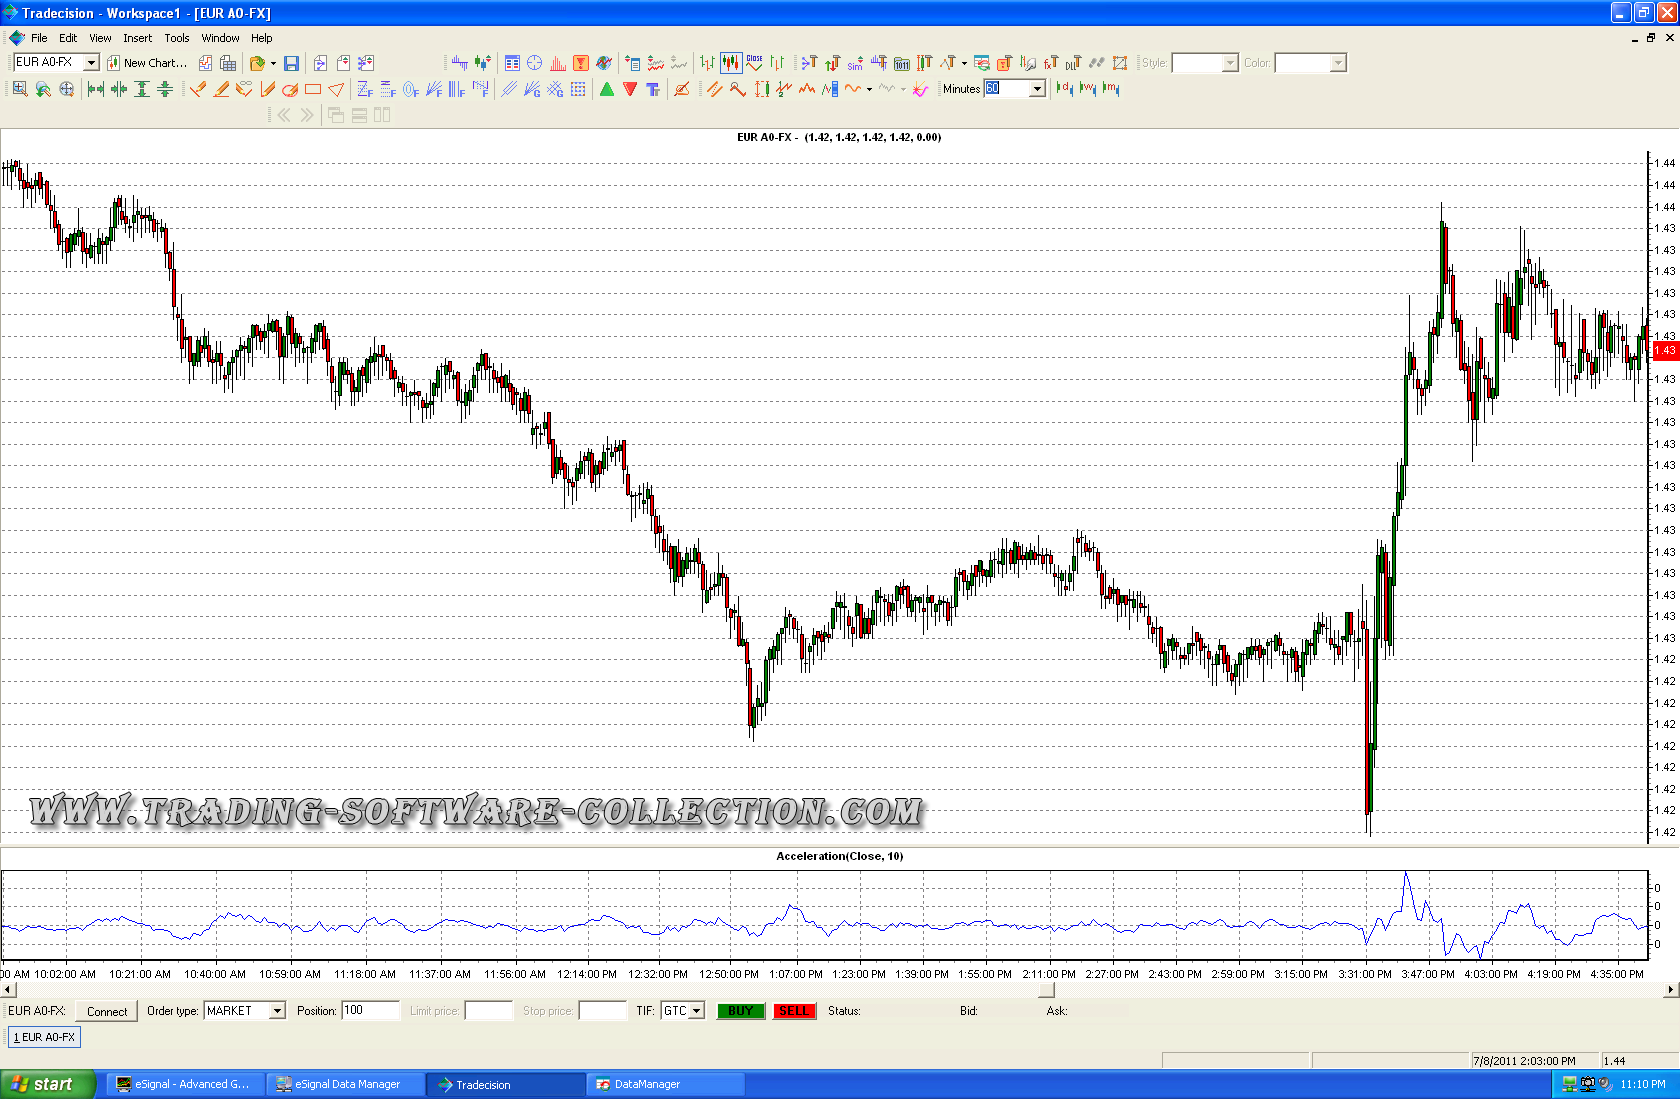Image resolution: width=1680 pixels, height=1099 pixels.
Task: Toggle the candlestick chart type
Action: (x=731, y=63)
